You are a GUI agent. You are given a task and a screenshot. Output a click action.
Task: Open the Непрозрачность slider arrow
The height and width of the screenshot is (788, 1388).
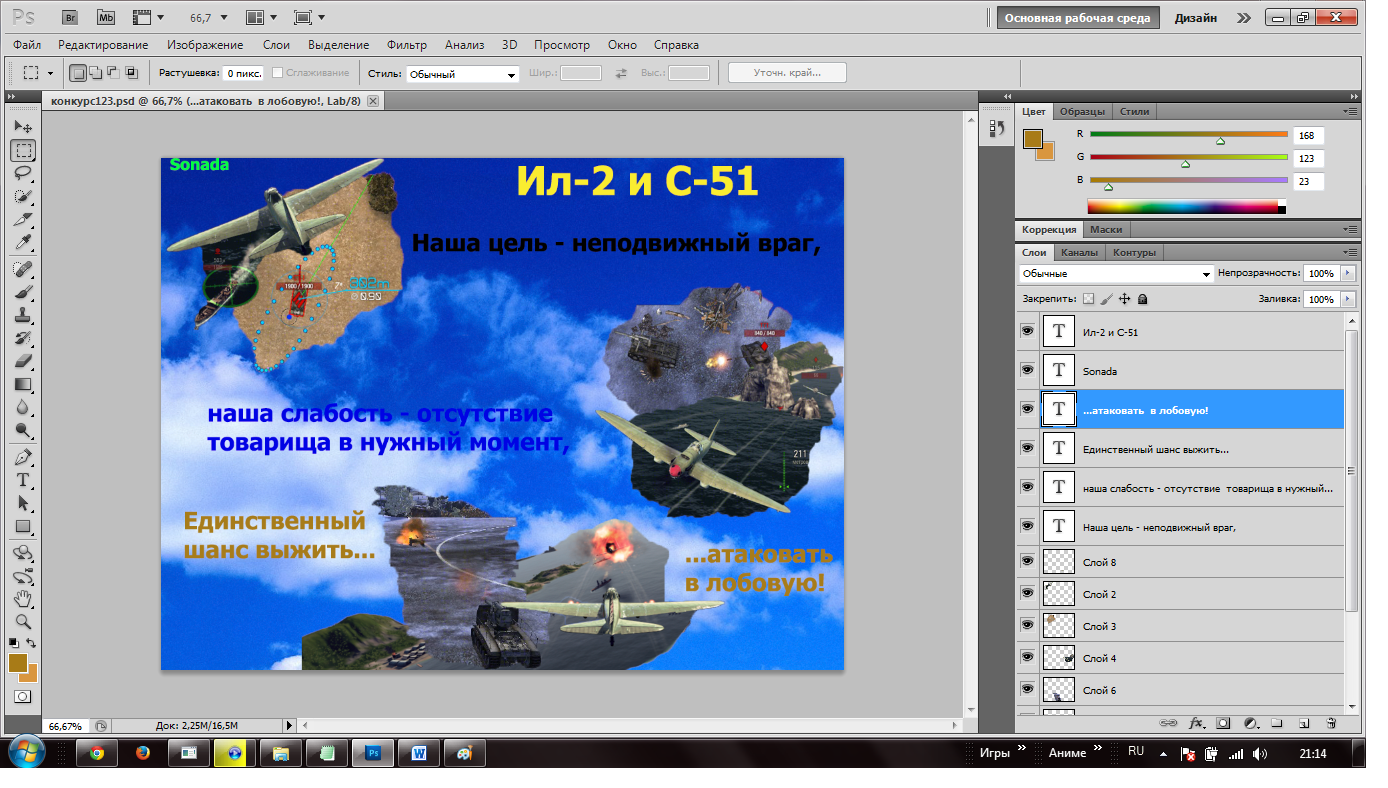[1348, 273]
